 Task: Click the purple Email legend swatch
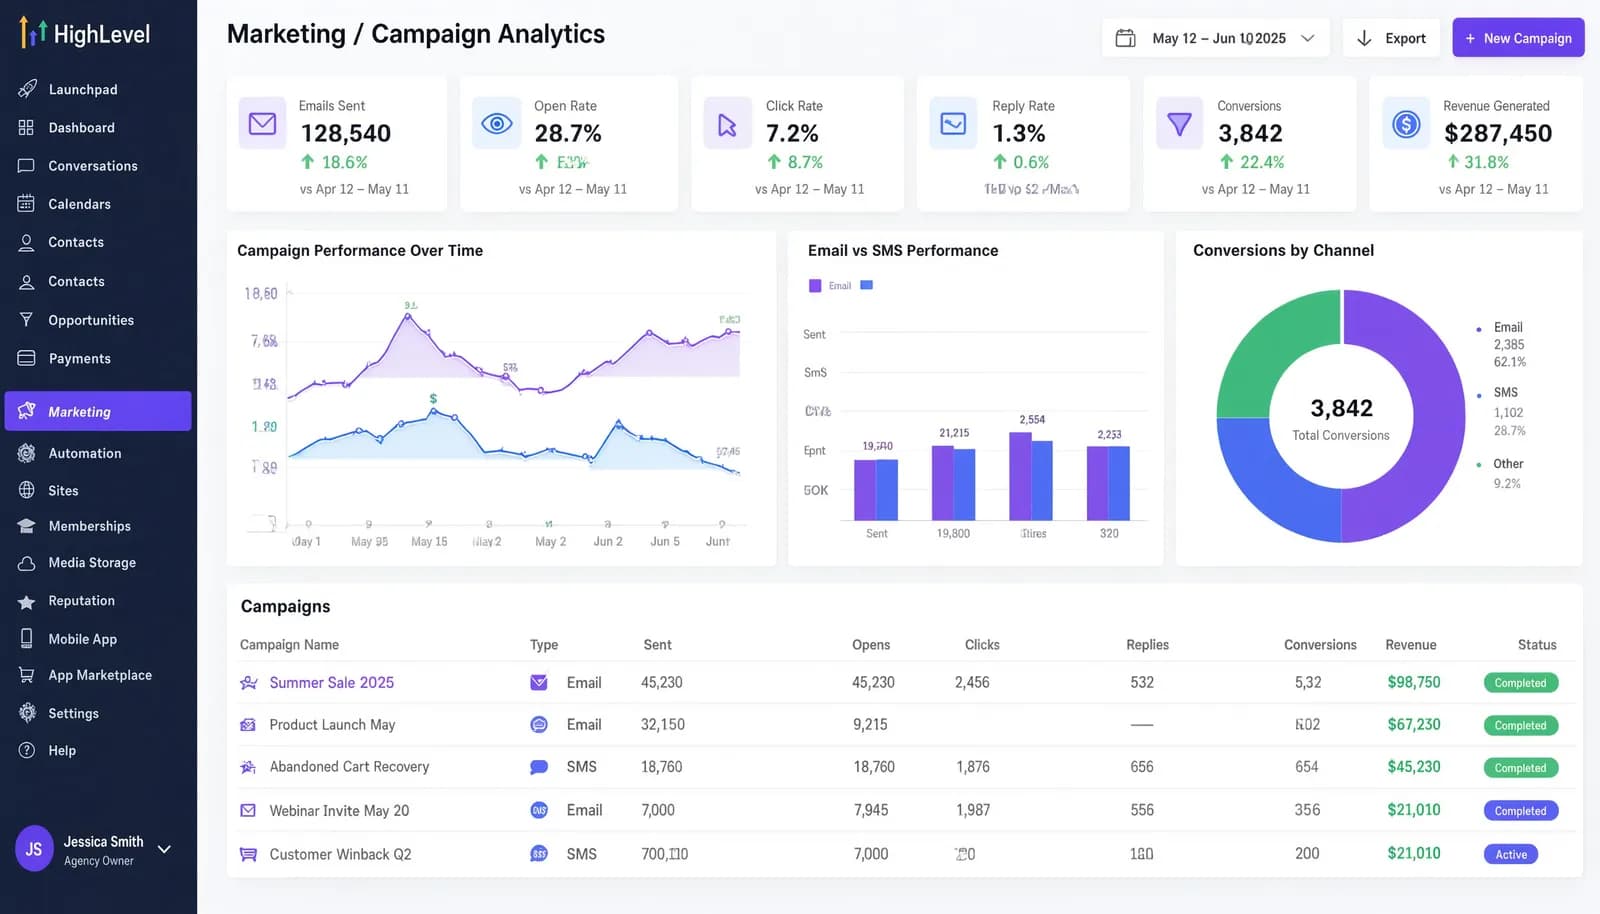815,286
